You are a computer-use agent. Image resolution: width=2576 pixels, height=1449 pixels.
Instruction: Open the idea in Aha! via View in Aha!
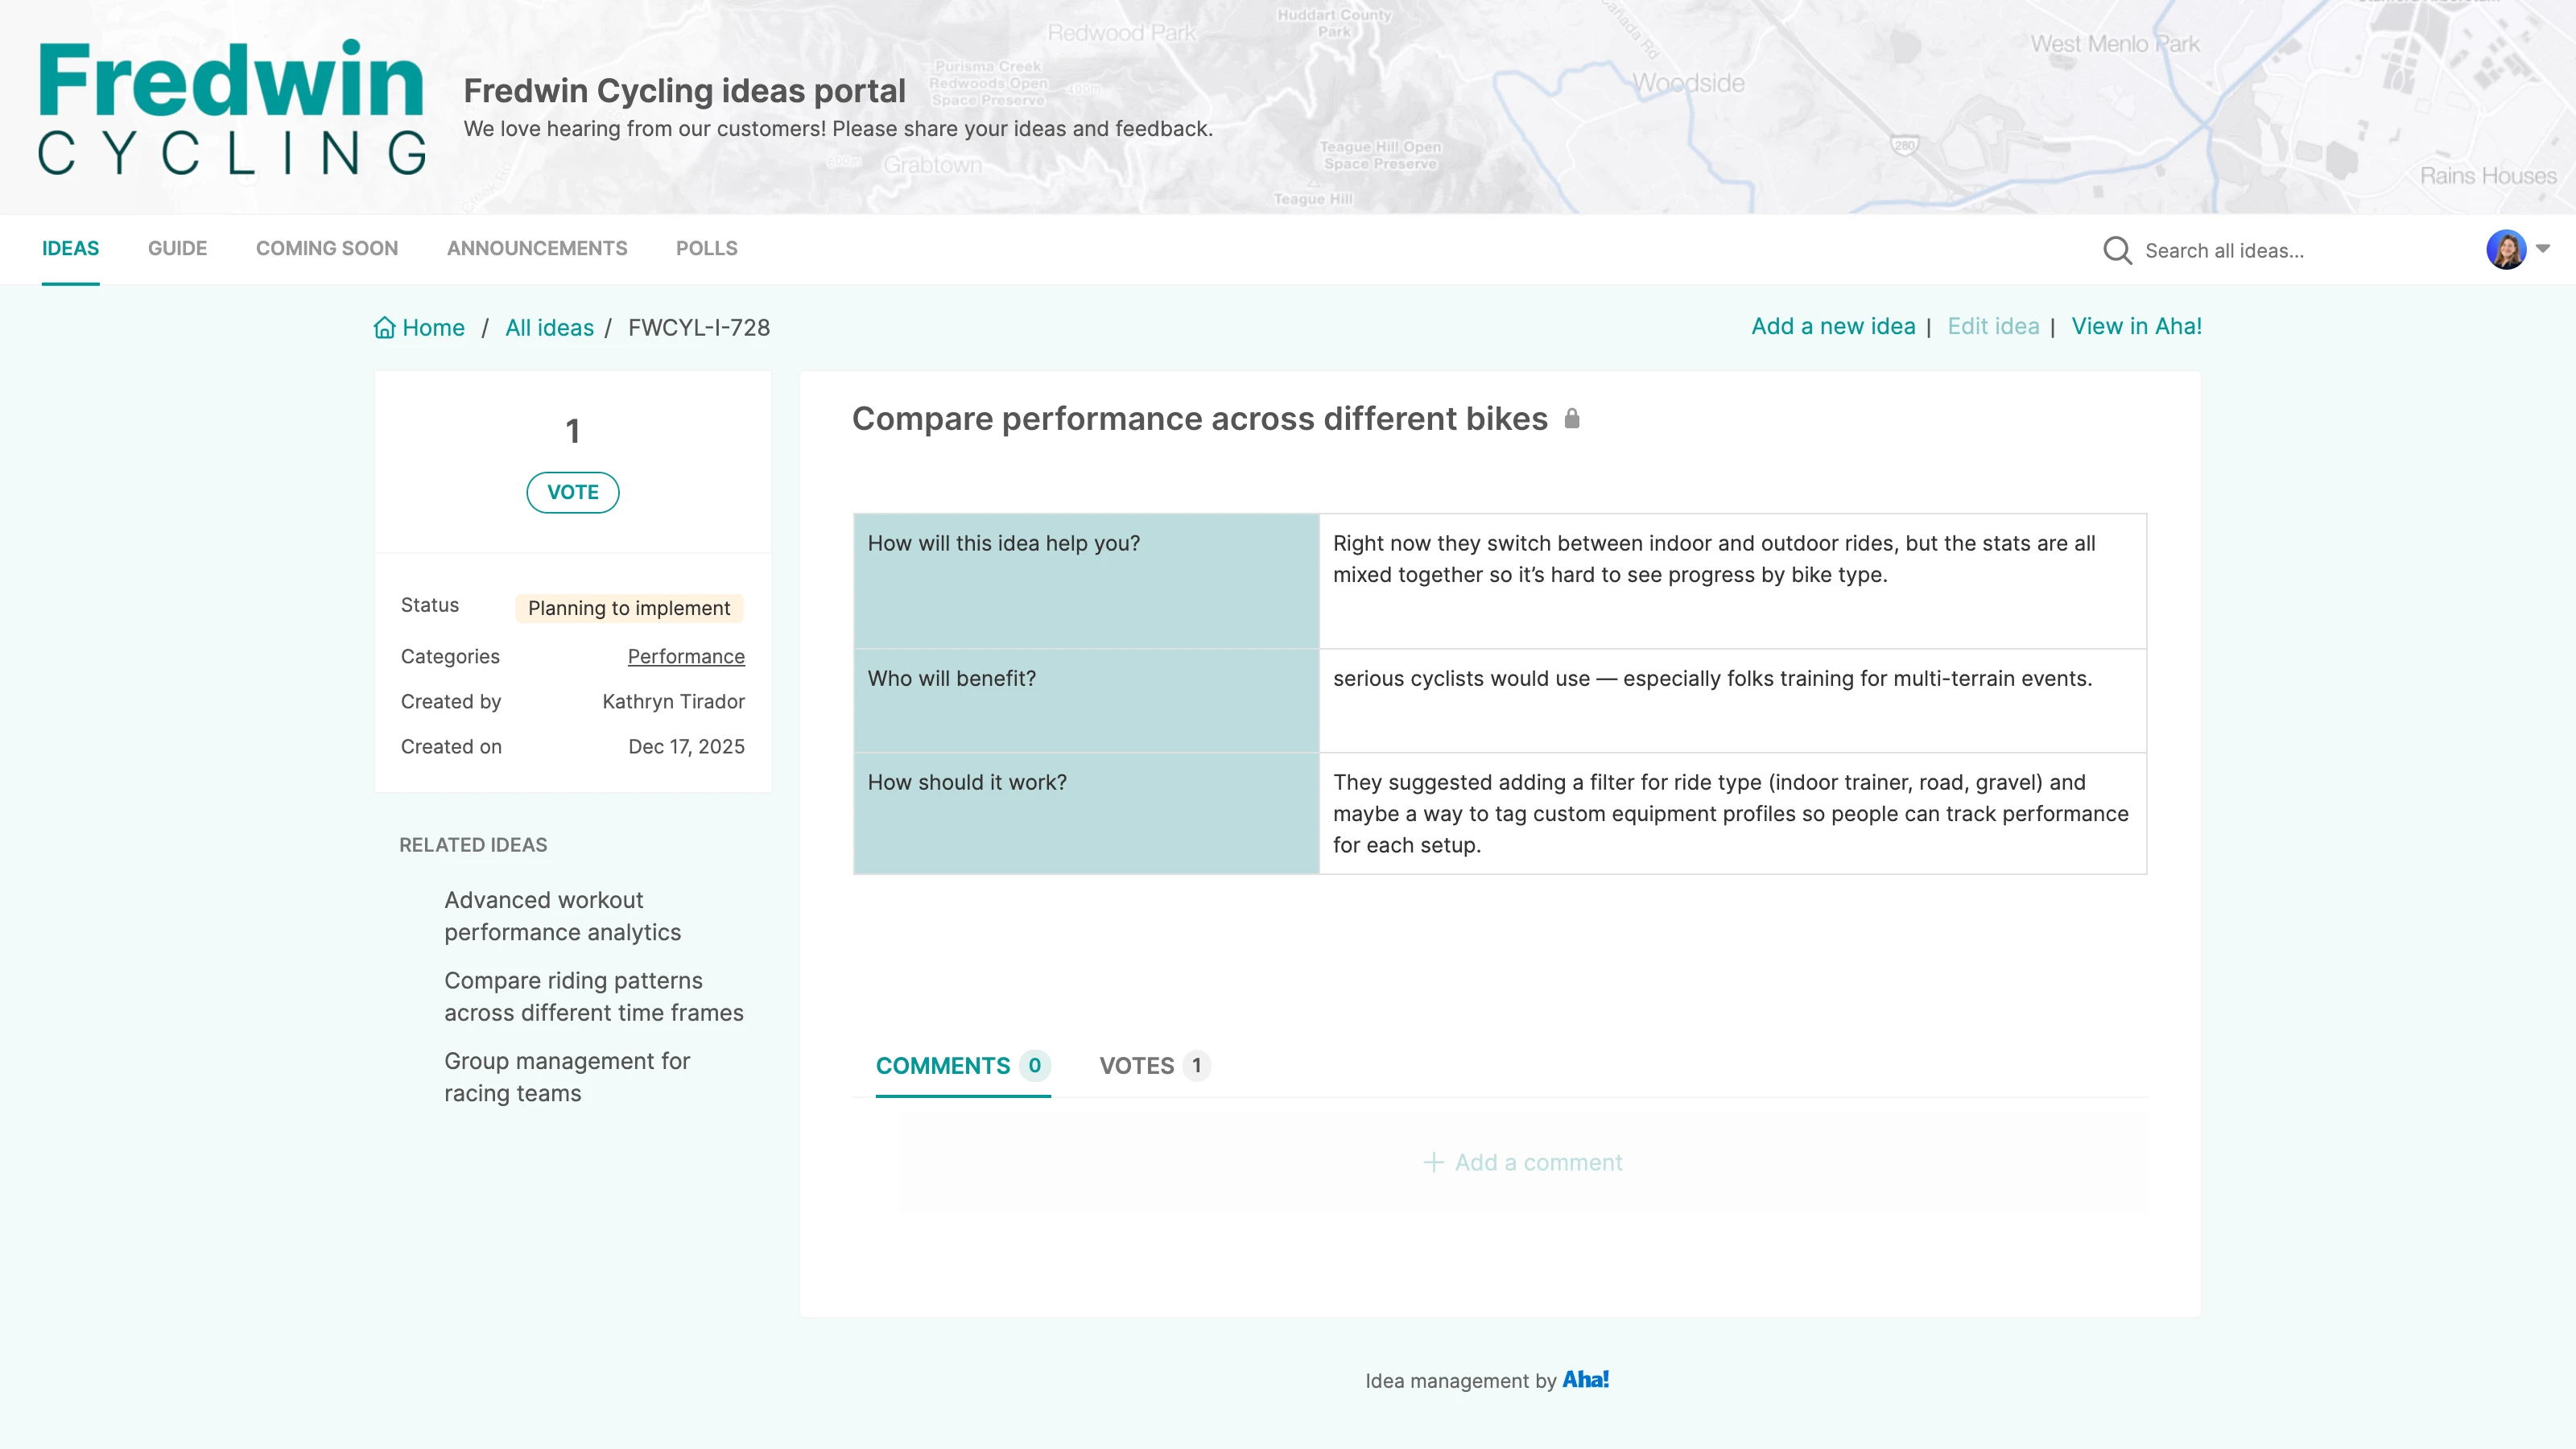pyautogui.click(x=2136, y=326)
